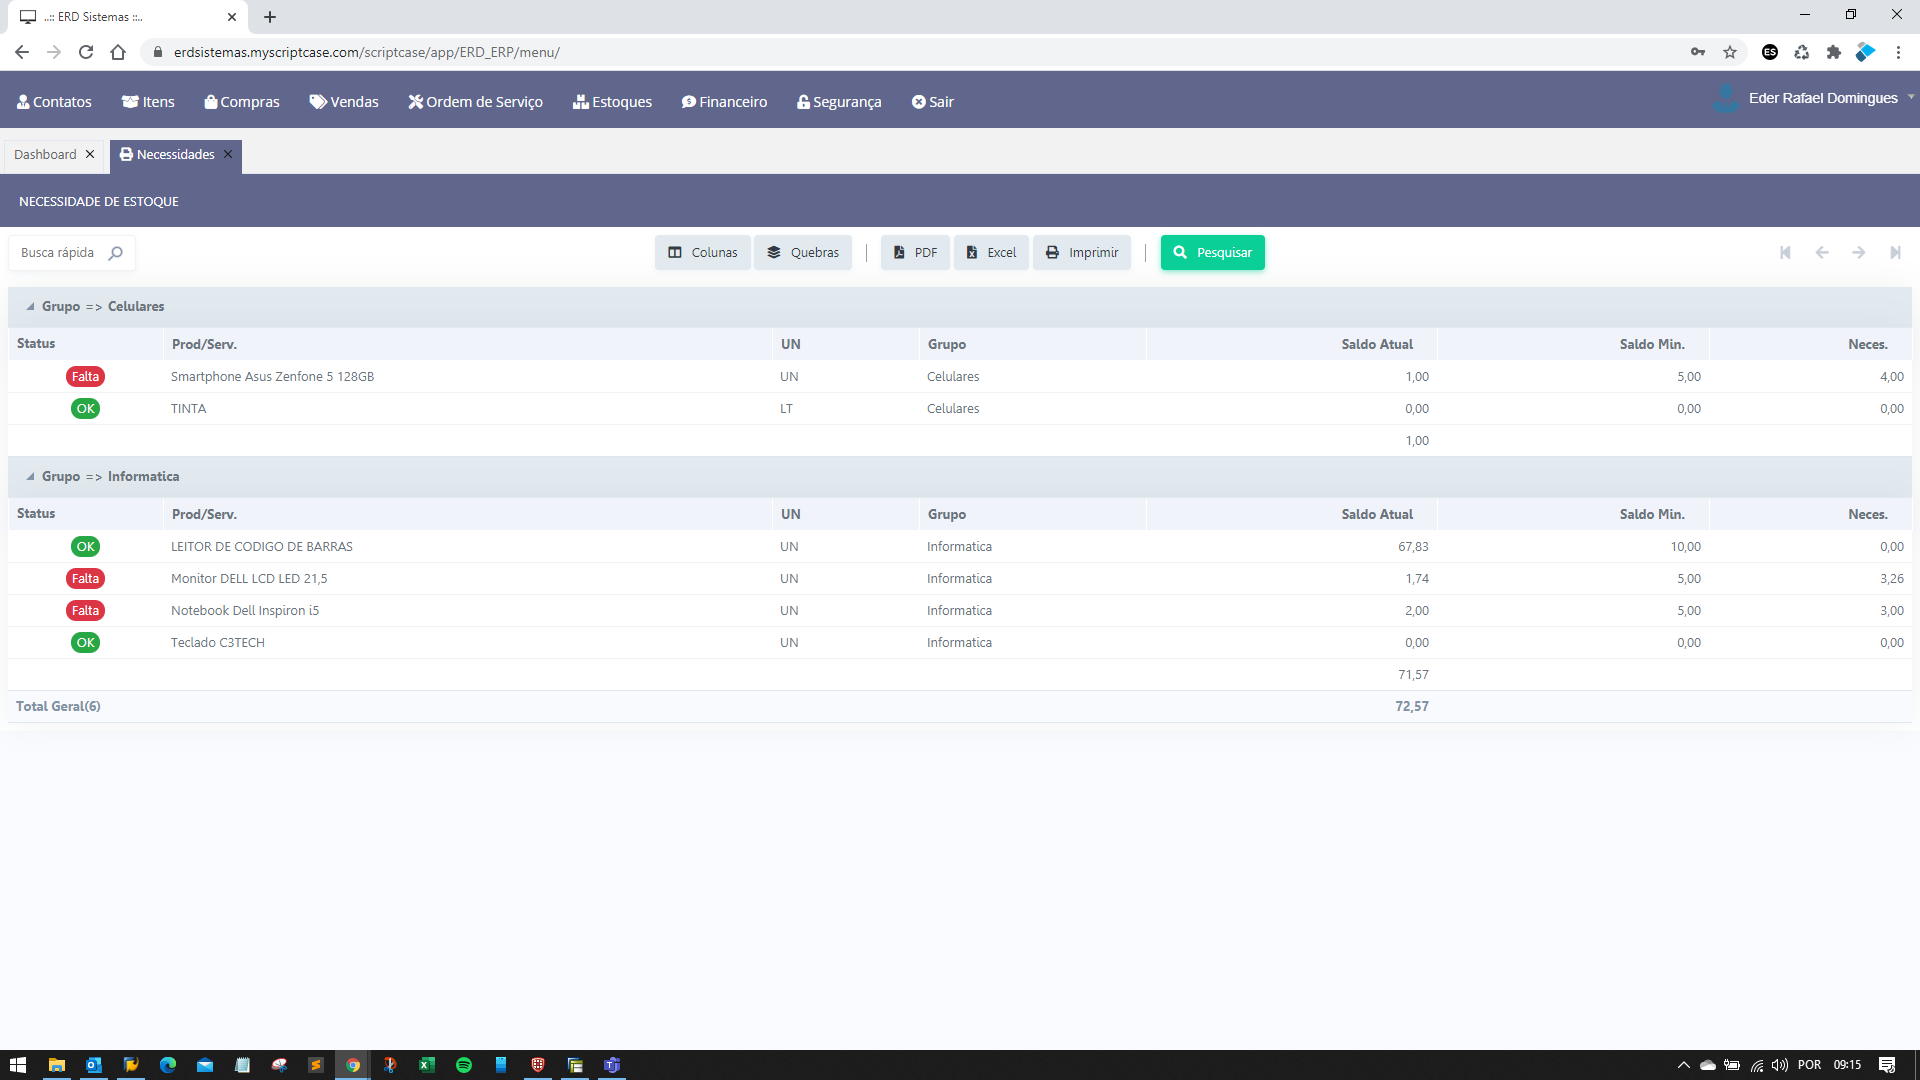Click the Falta badge for Smartphone Asus Zenfone
This screenshot has width=1920, height=1080.
pos(85,377)
